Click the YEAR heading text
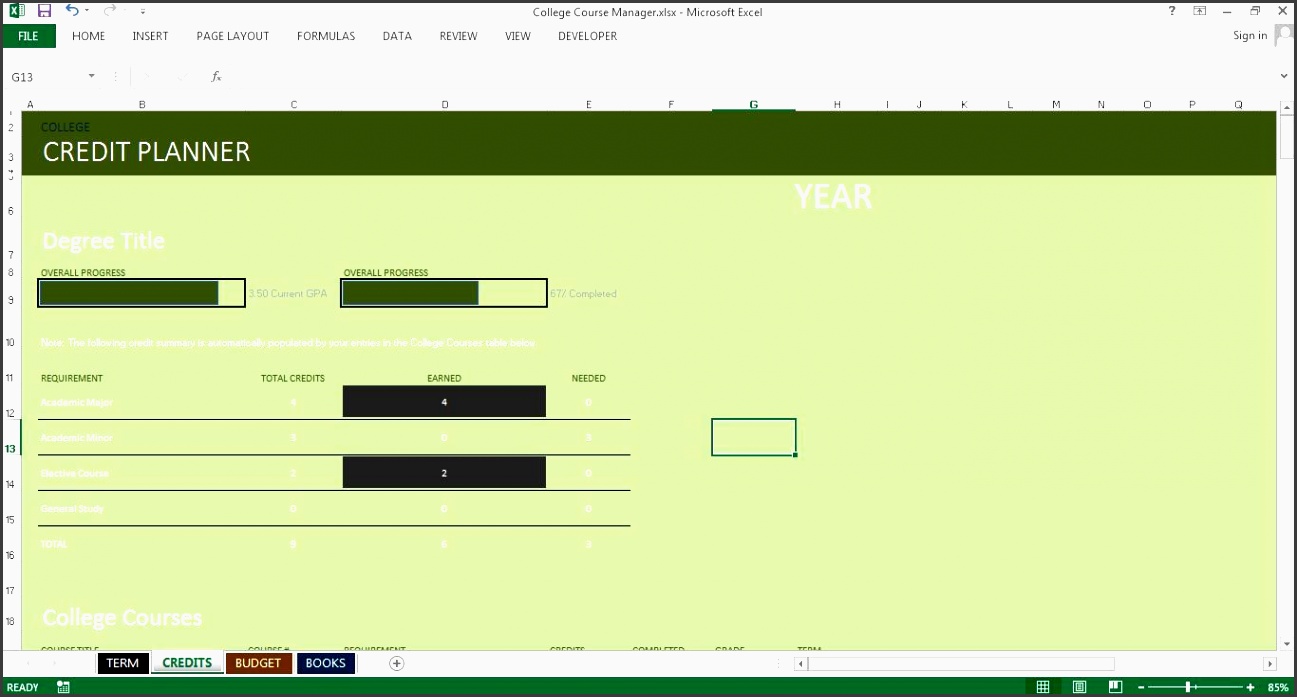Viewport: 1297px width, 697px height. click(x=833, y=197)
